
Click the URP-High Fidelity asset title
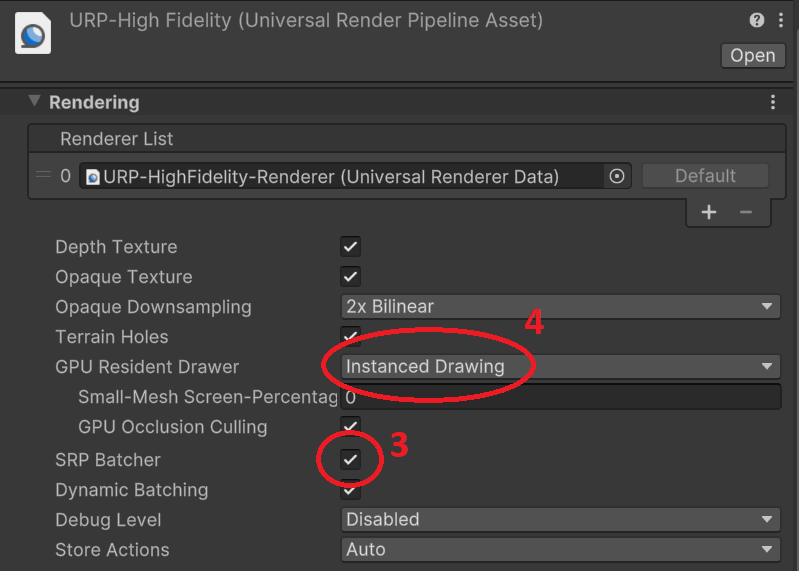pyautogui.click(x=306, y=20)
